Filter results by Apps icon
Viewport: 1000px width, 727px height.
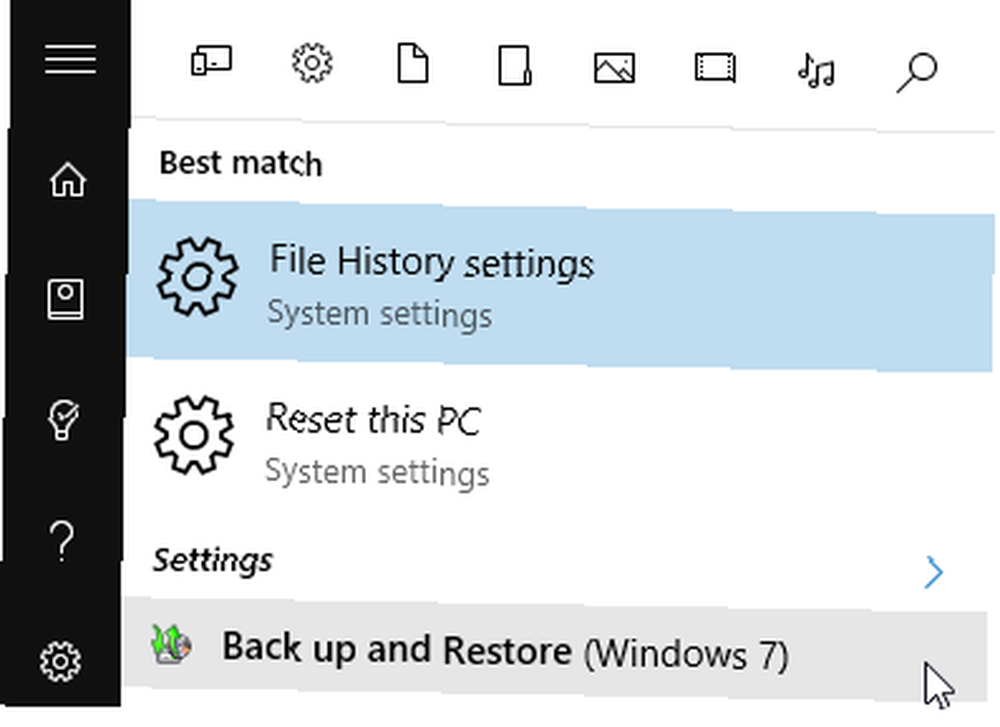211,61
